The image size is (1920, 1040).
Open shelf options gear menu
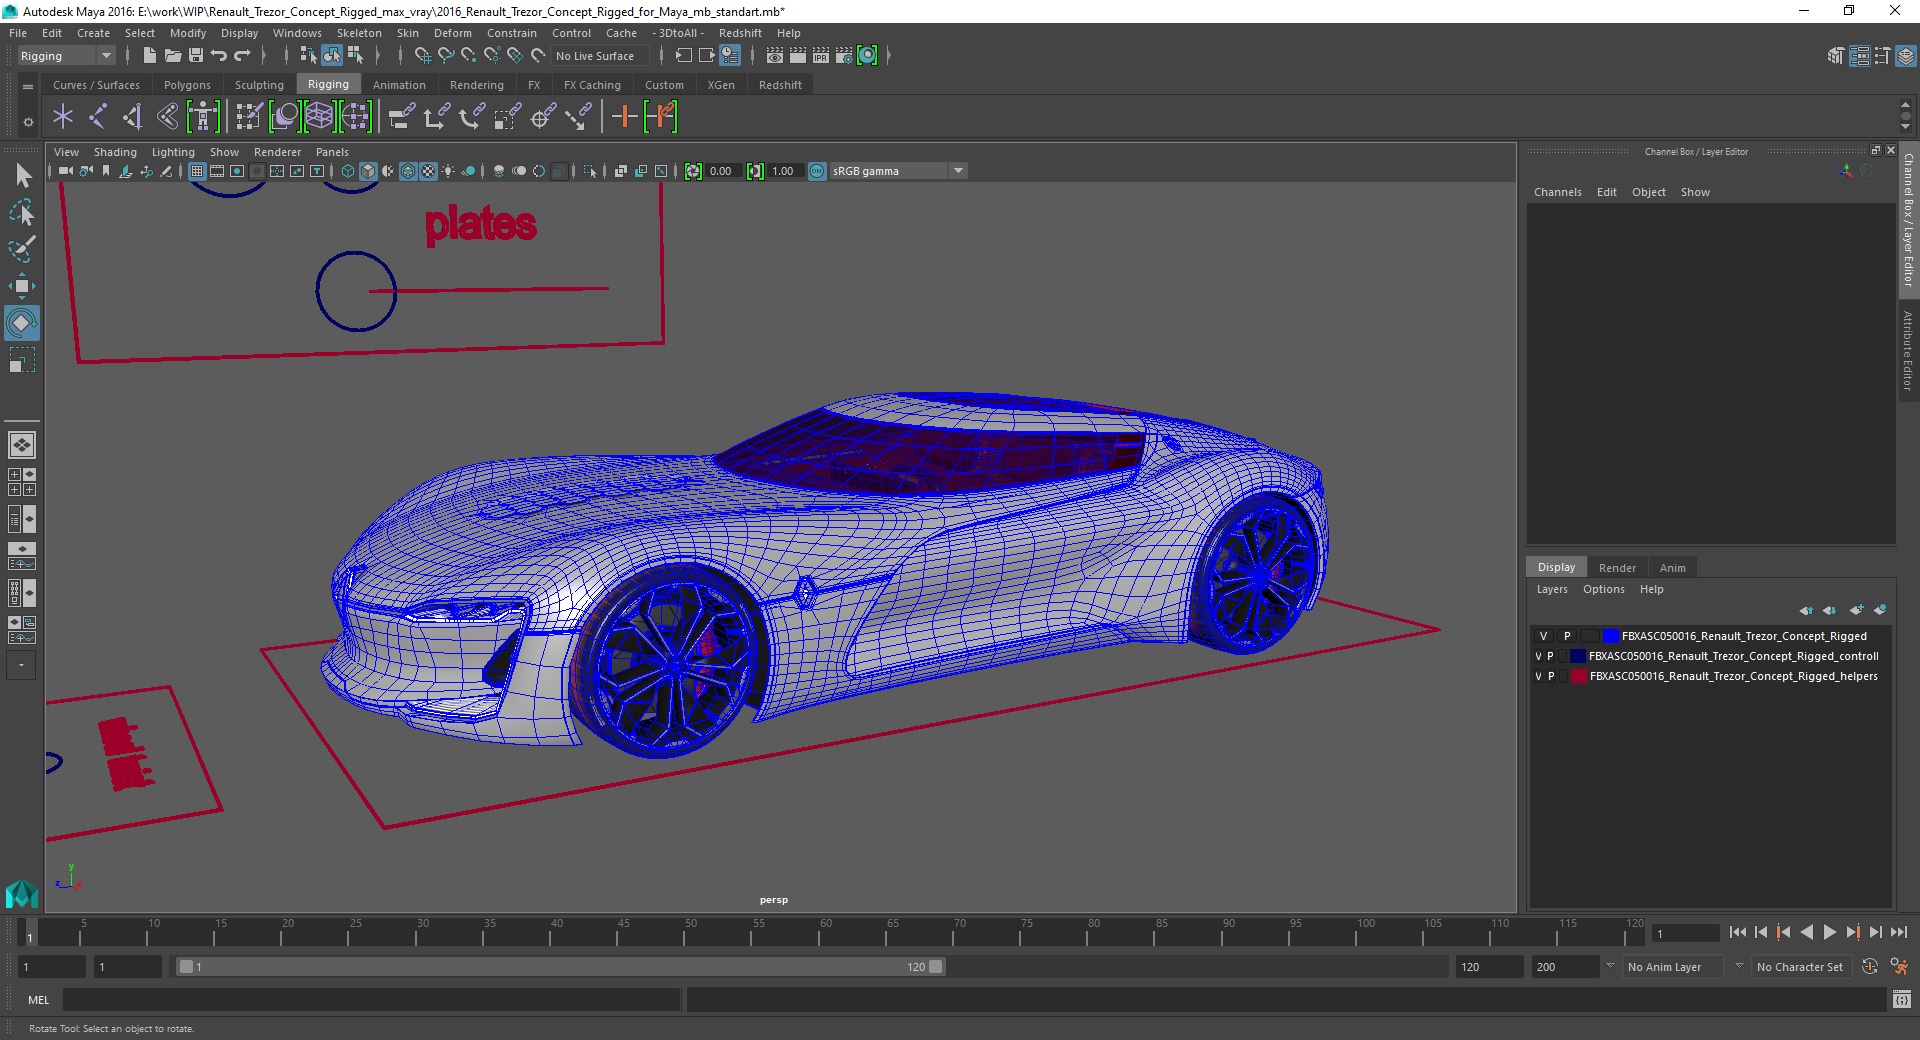tap(28, 122)
